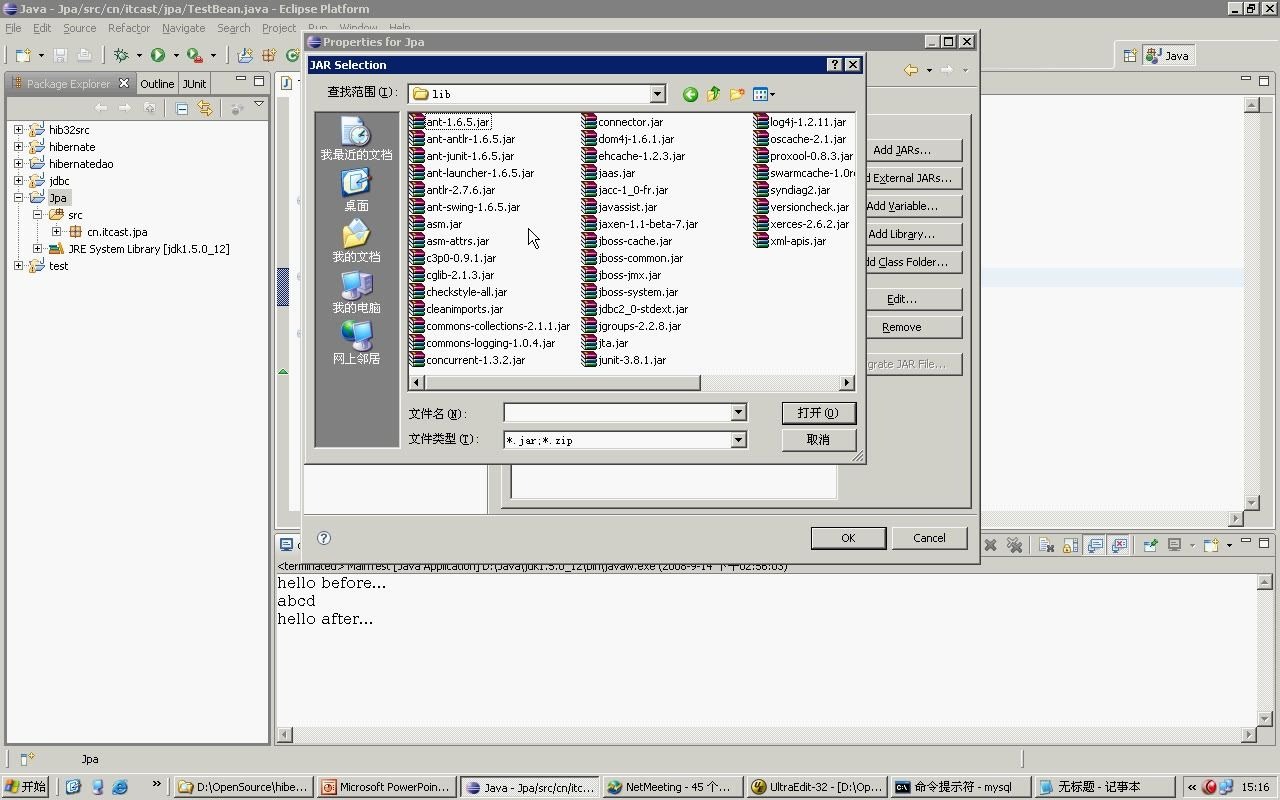Click the New wizard toolbar icon
This screenshot has width=1280, height=800.
(x=23, y=56)
